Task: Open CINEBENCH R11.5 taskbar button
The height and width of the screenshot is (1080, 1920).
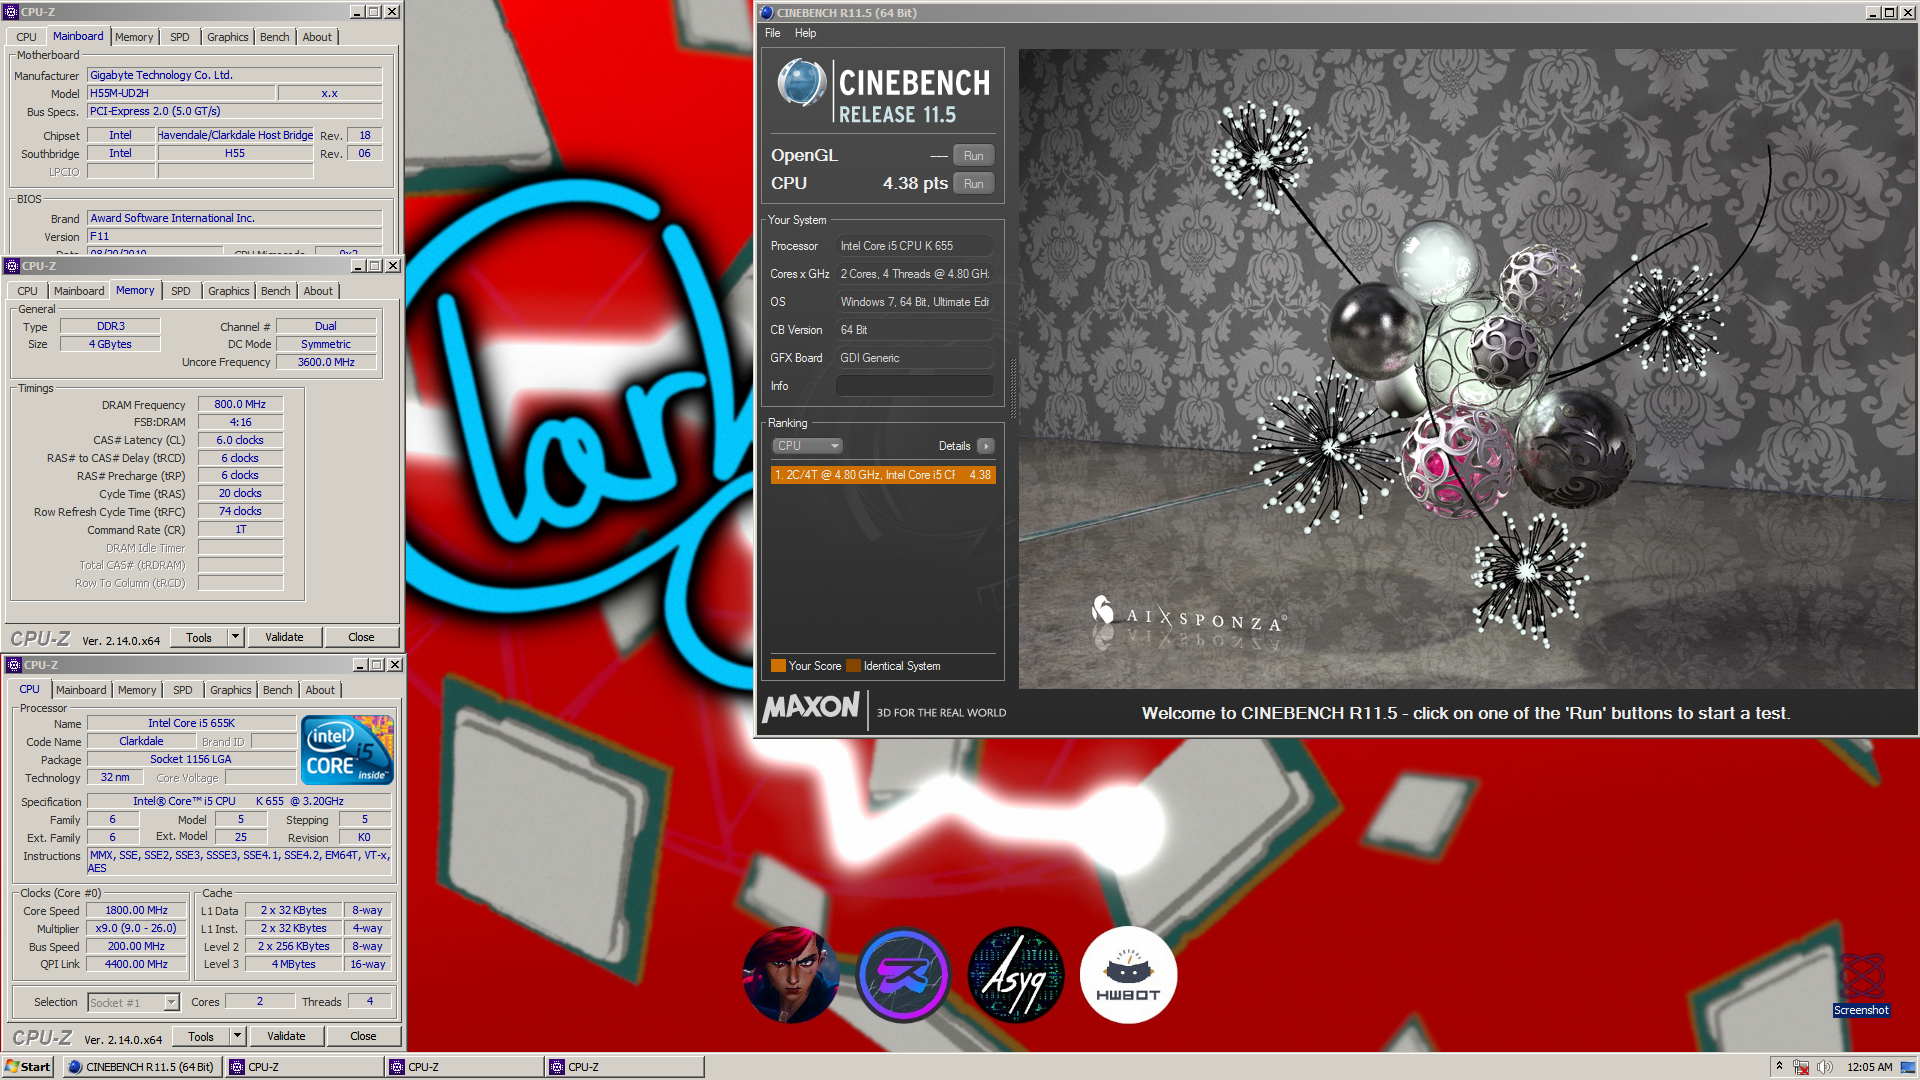Action: point(142,1067)
